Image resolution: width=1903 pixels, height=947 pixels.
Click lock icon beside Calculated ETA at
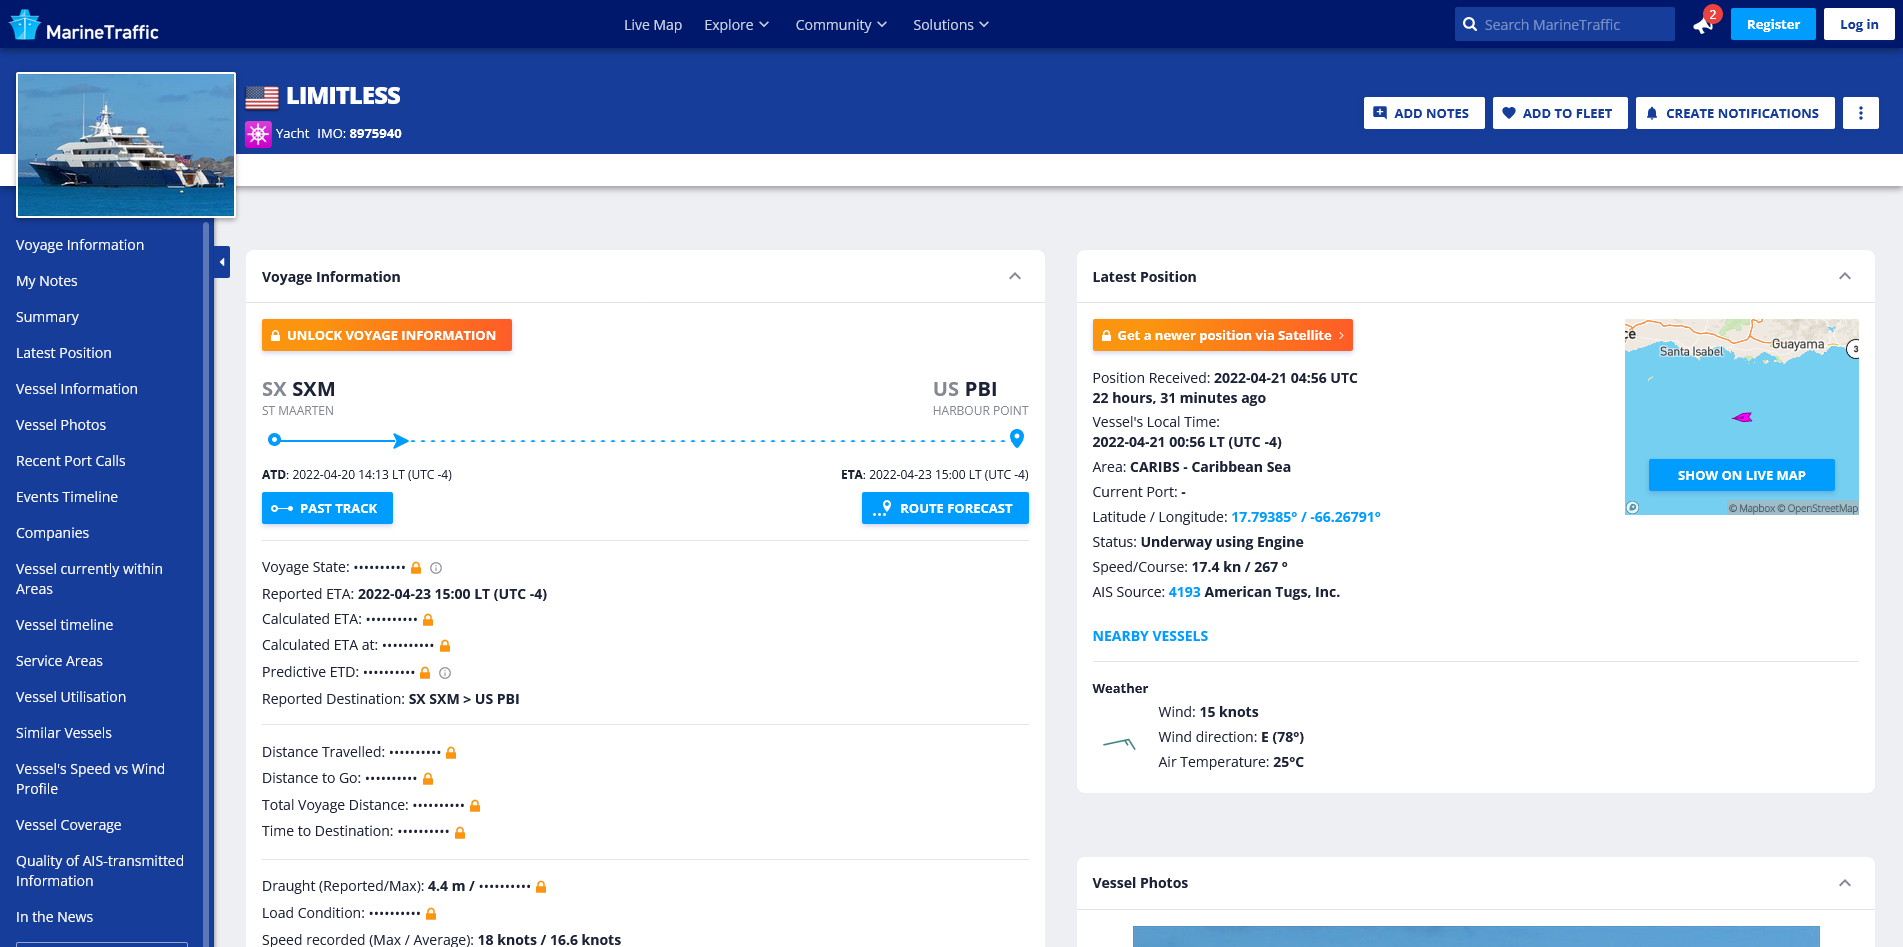[445, 646]
